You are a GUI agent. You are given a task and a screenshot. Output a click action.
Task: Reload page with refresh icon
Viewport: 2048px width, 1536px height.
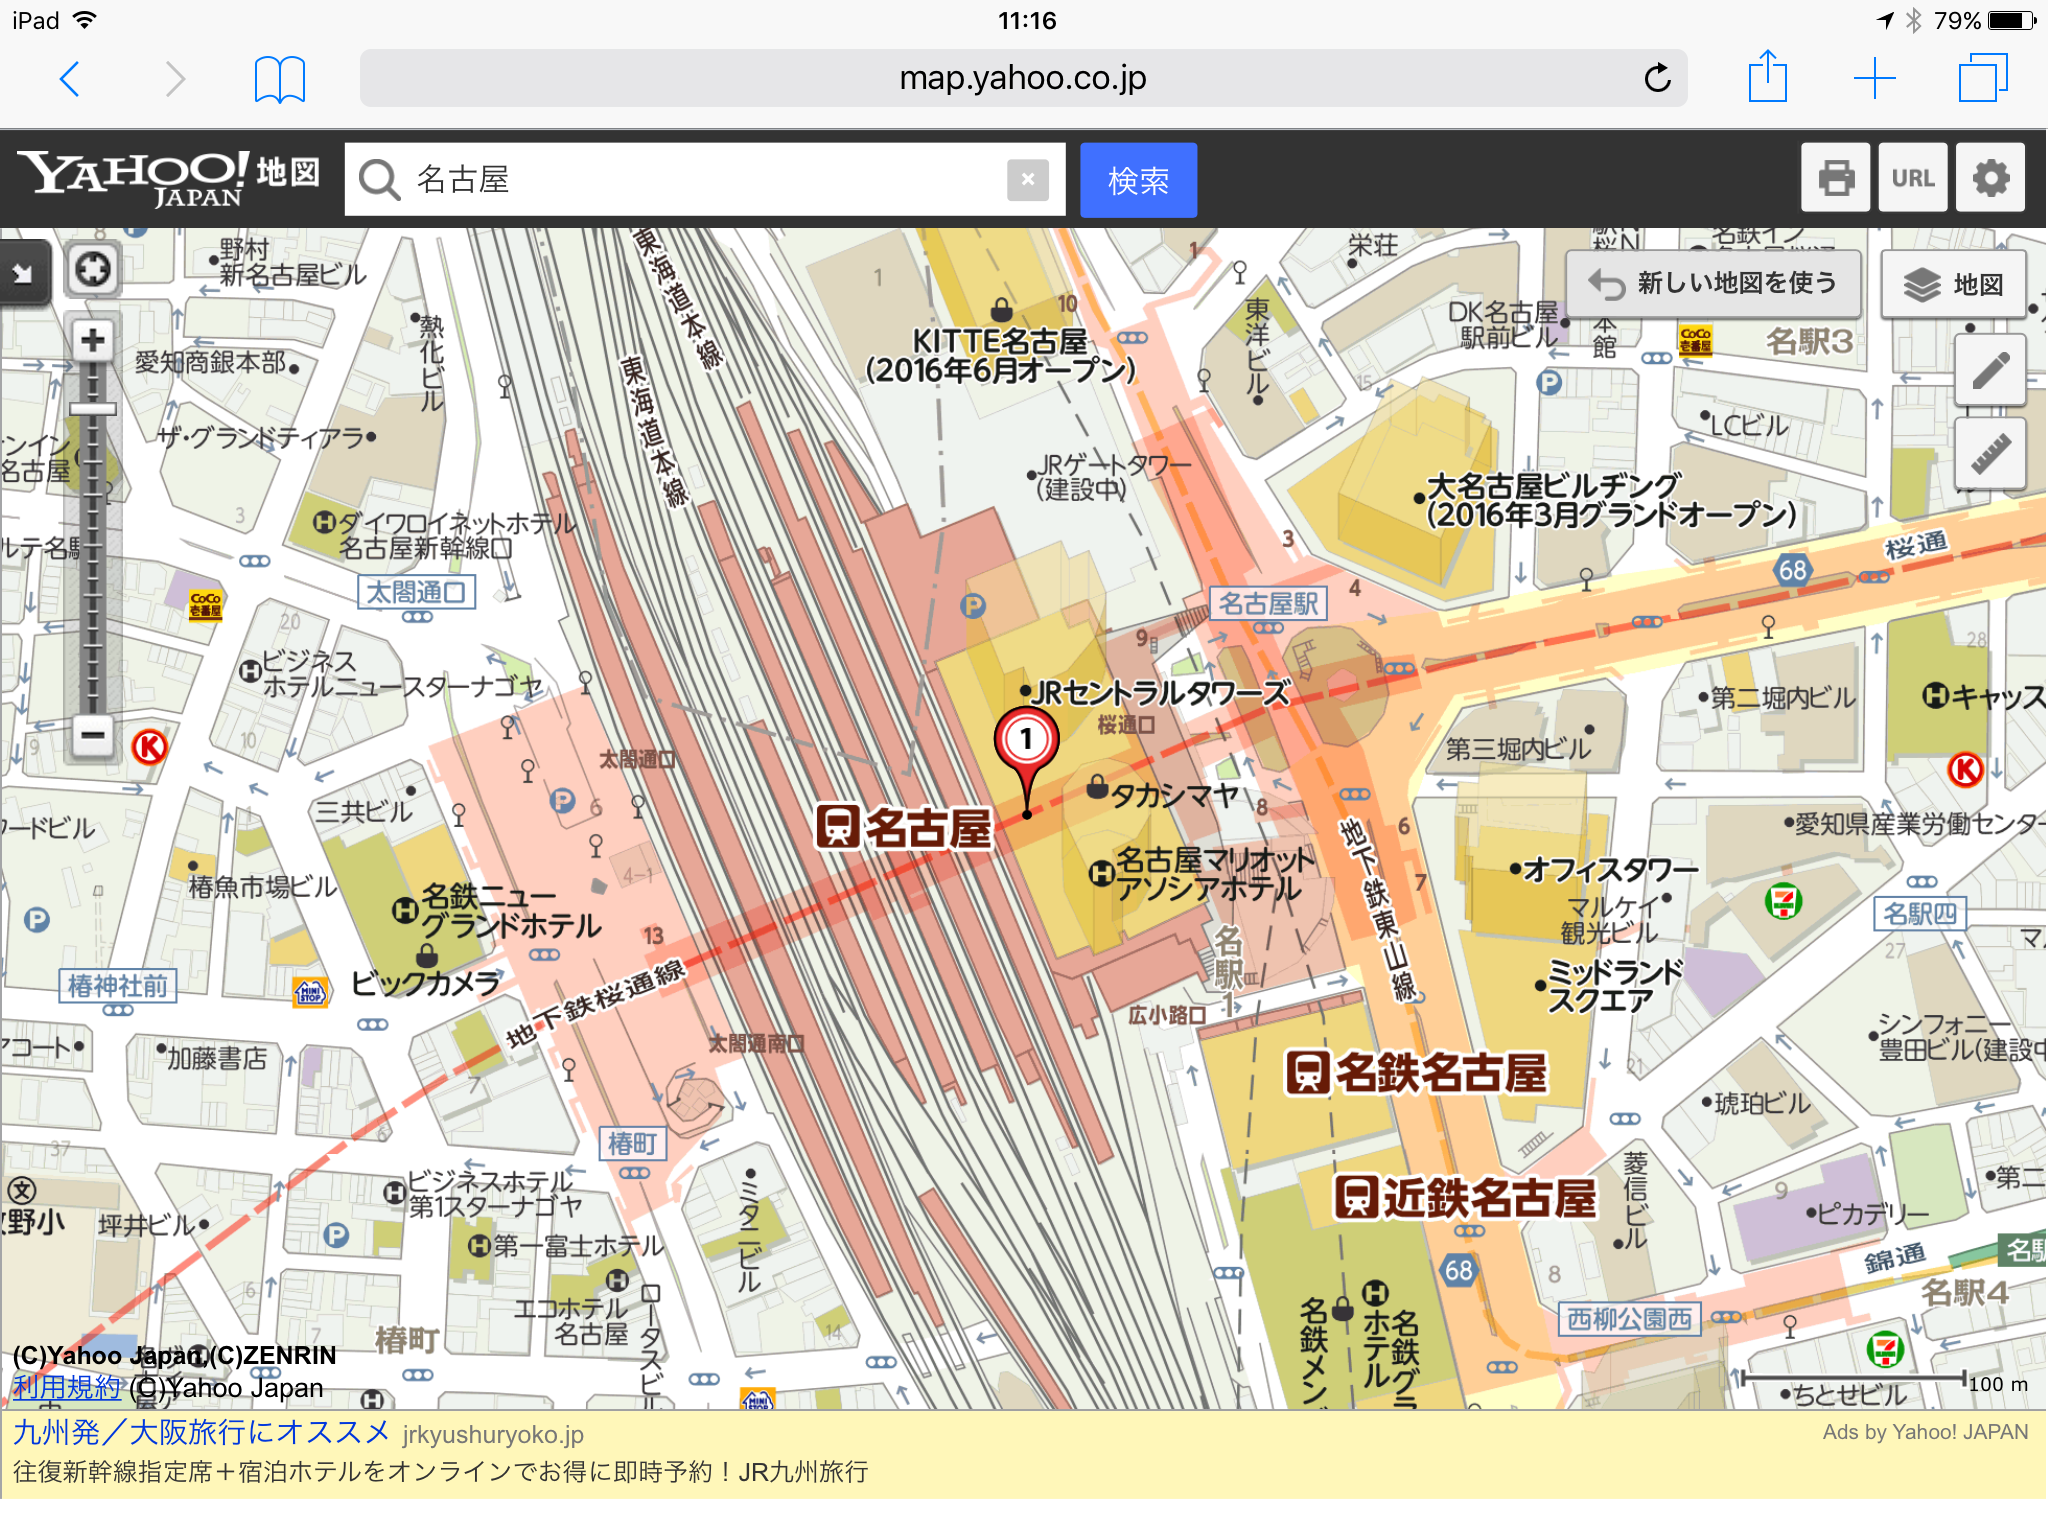click(x=1657, y=78)
